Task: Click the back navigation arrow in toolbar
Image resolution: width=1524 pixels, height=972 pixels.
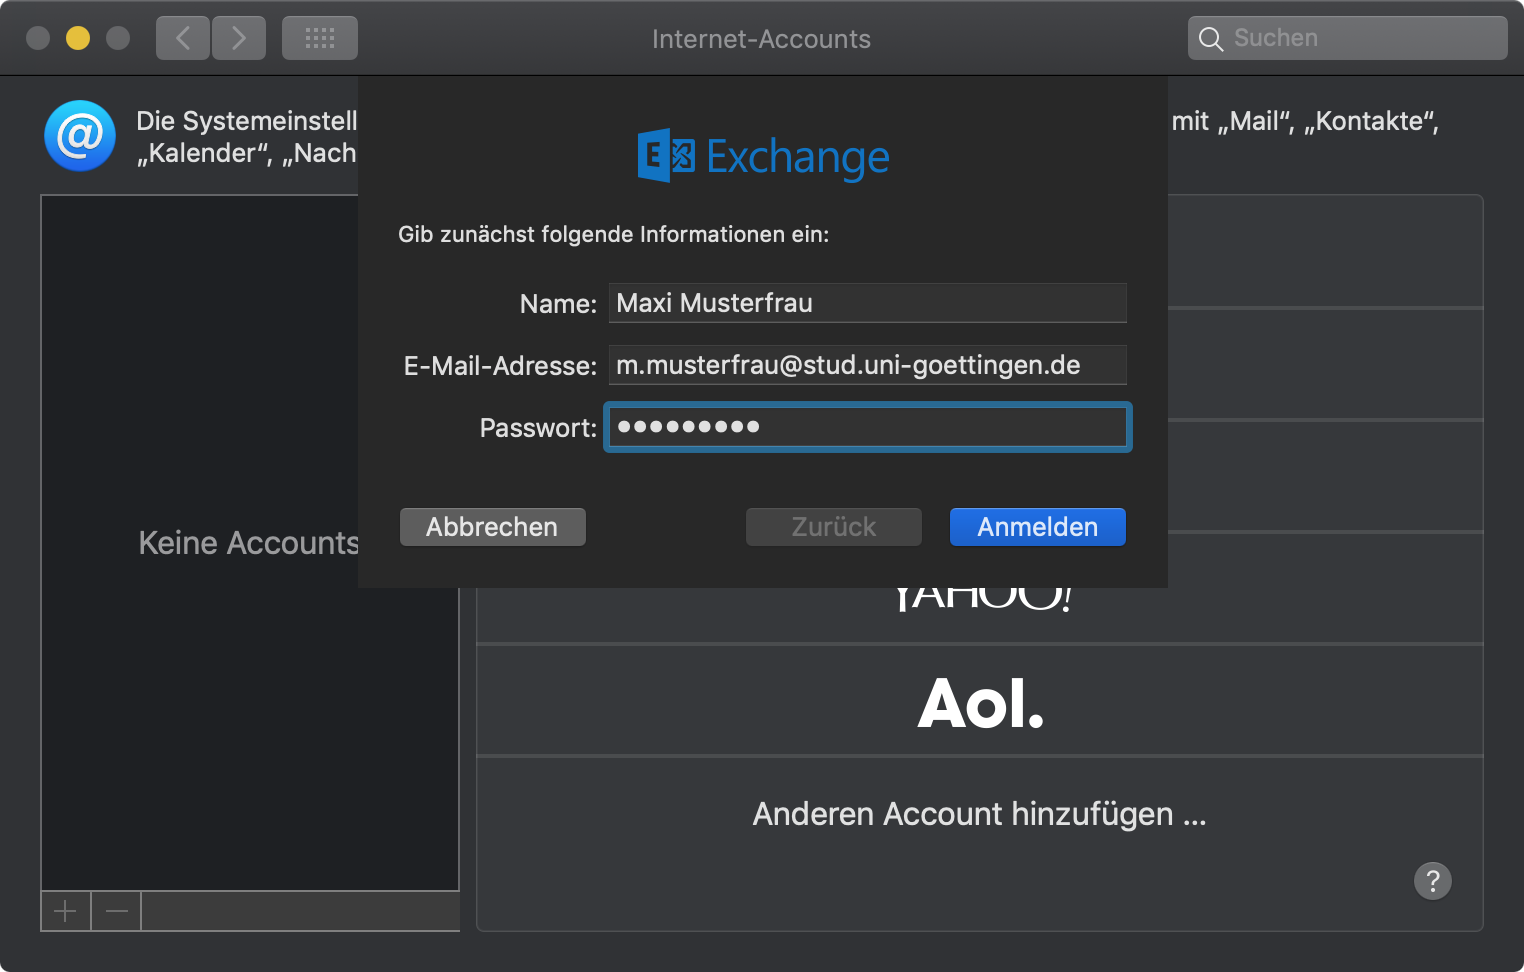Action: click(183, 38)
